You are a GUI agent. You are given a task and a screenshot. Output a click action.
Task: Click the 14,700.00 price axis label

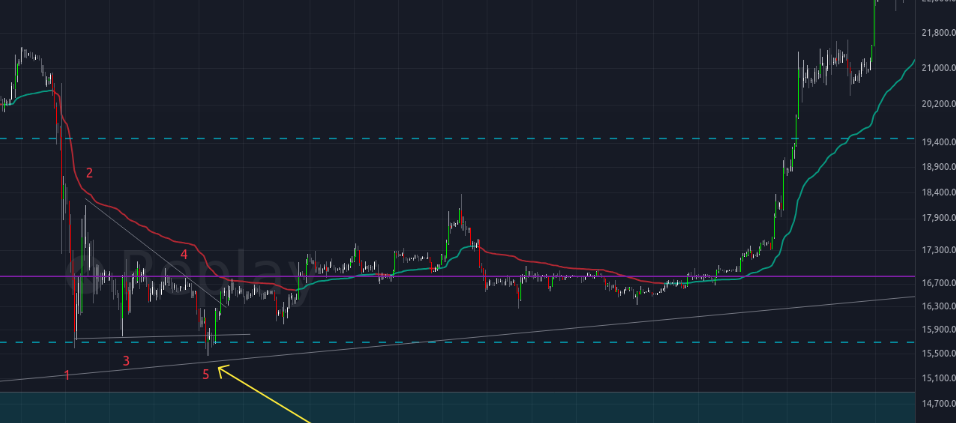click(x=937, y=403)
